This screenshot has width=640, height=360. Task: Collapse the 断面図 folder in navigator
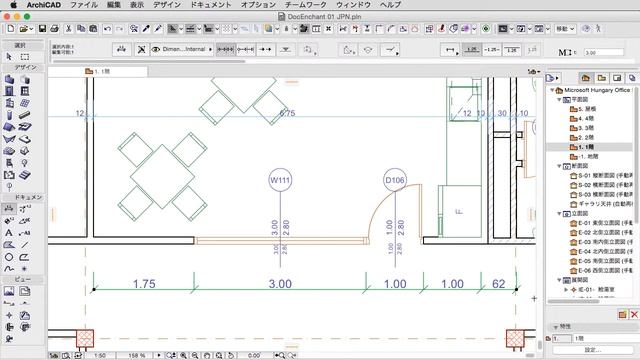559,166
